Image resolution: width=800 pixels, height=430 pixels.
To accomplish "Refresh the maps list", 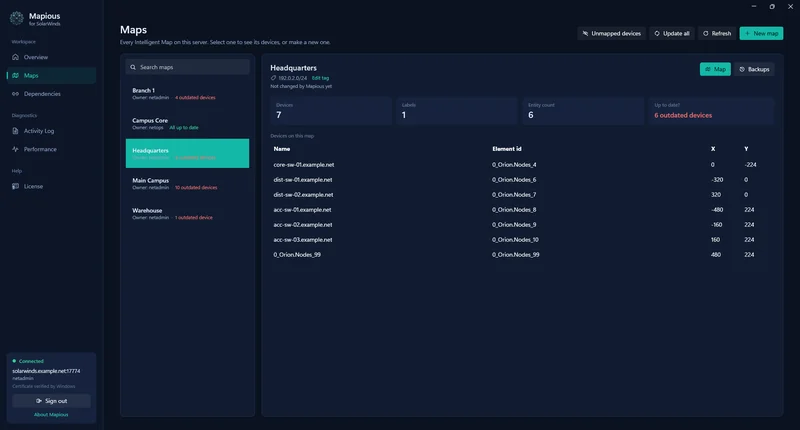I will click(x=717, y=34).
